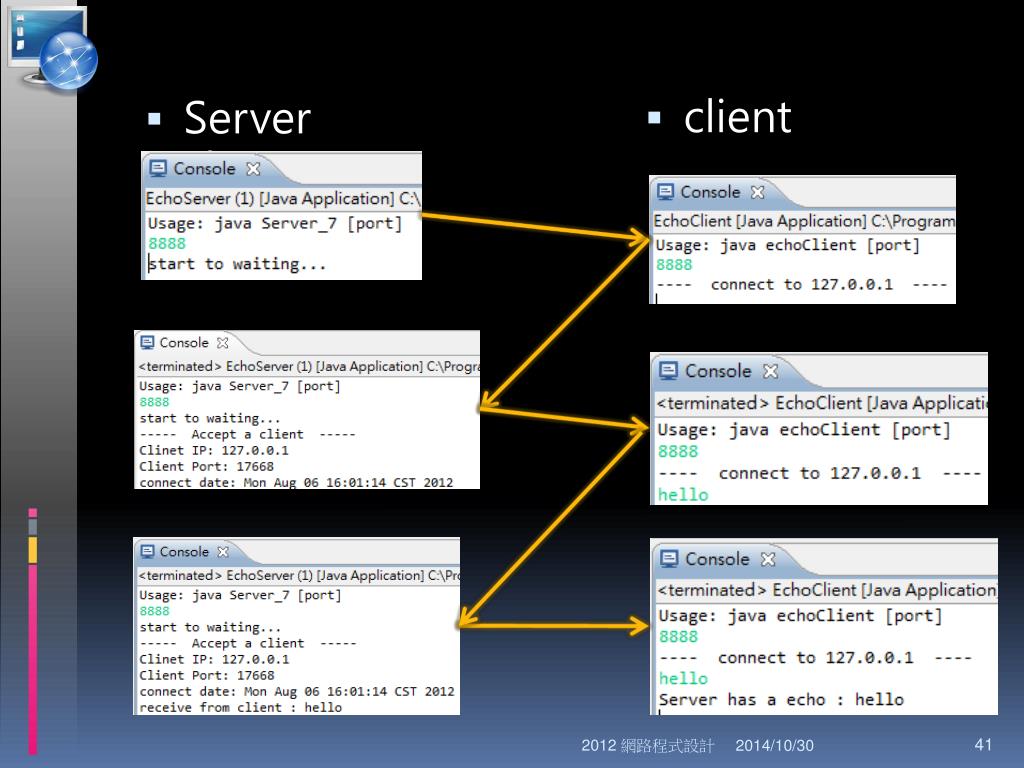This screenshot has height=768, width=1024.
Task: Close Console tab X in middle client console
Action: pyautogui.click(x=771, y=371)
